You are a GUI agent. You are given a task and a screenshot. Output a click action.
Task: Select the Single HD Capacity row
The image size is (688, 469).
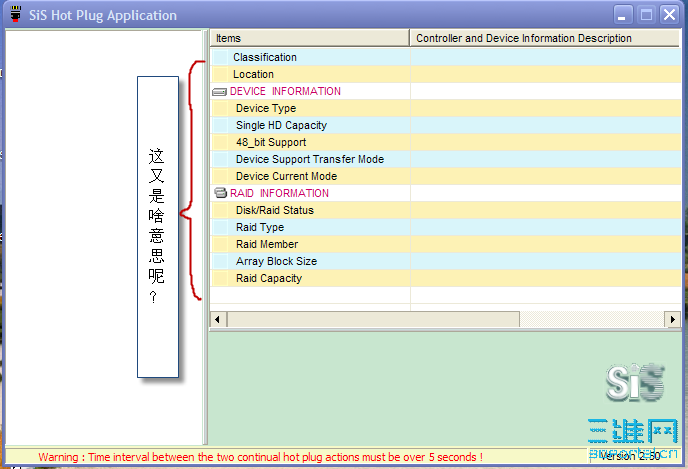(446, 125)
